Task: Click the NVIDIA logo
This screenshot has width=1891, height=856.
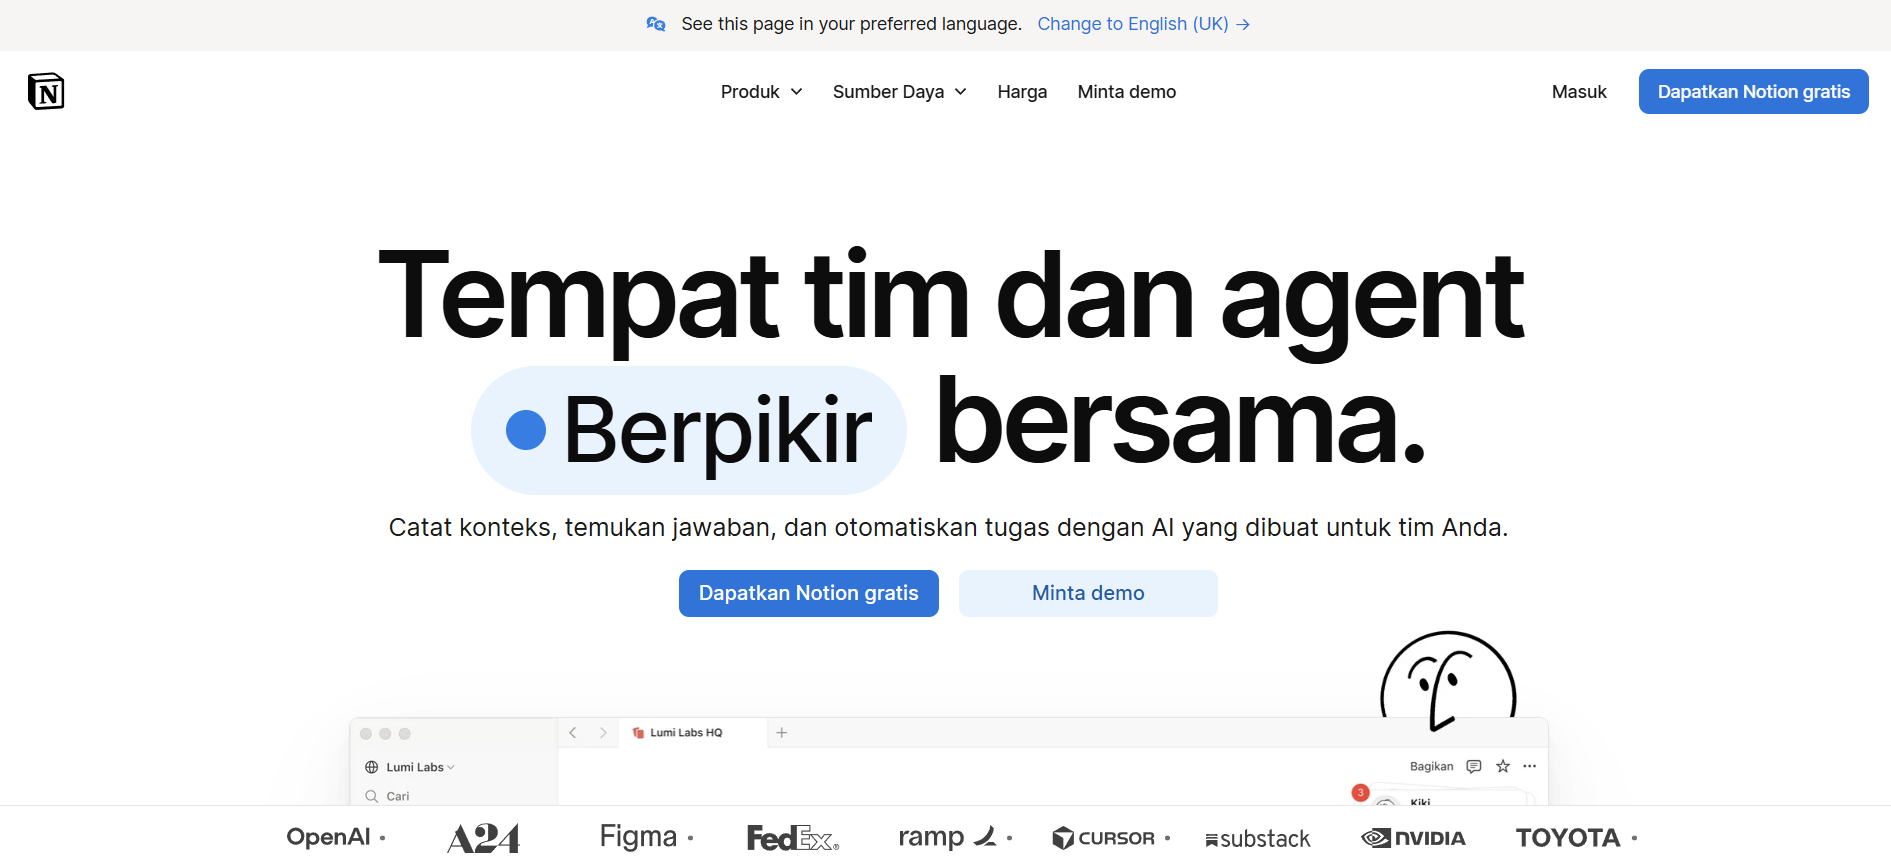Action: 1414,838
